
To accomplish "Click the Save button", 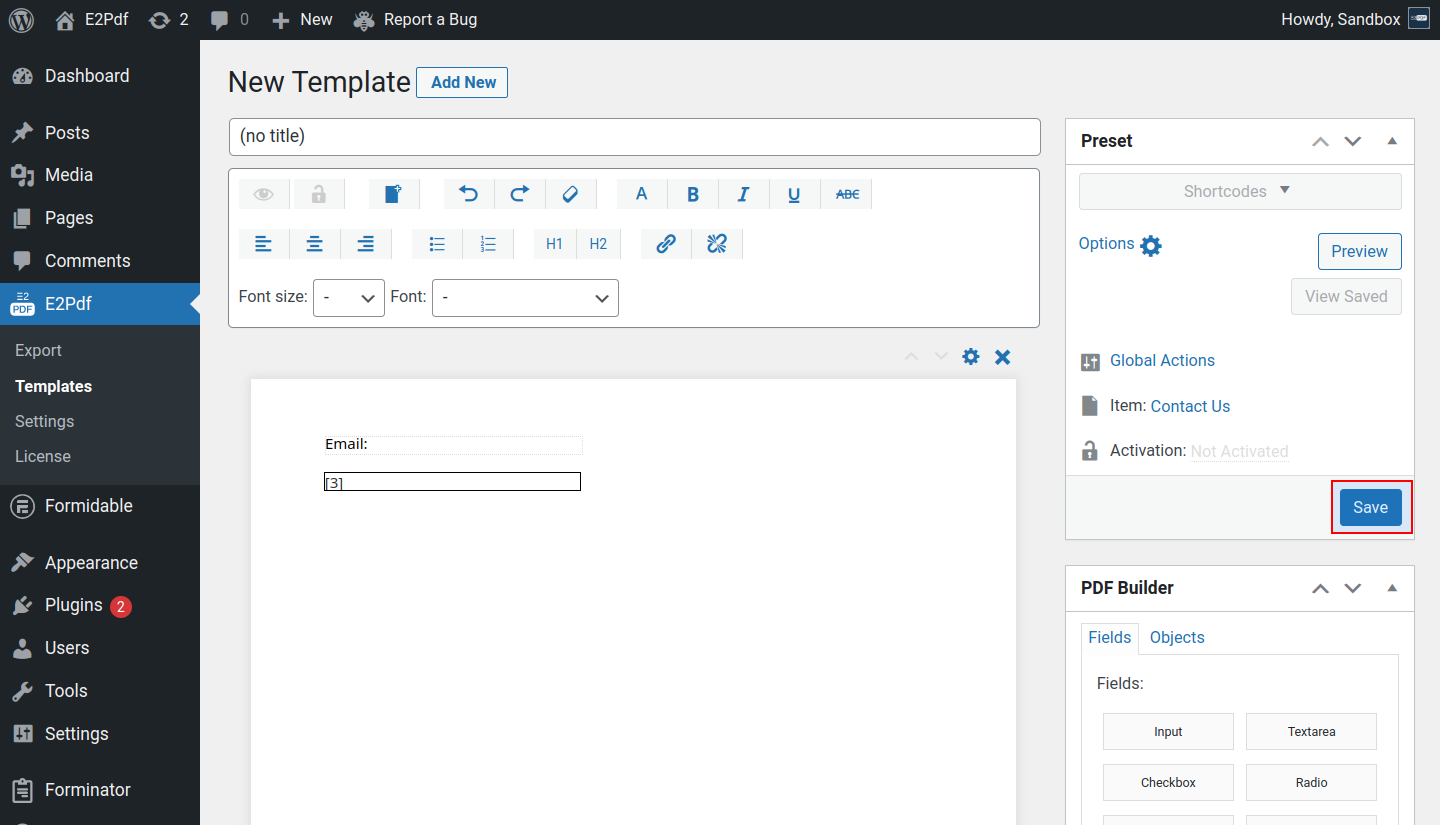I will pyautogui.click(x=1370, y=508).
